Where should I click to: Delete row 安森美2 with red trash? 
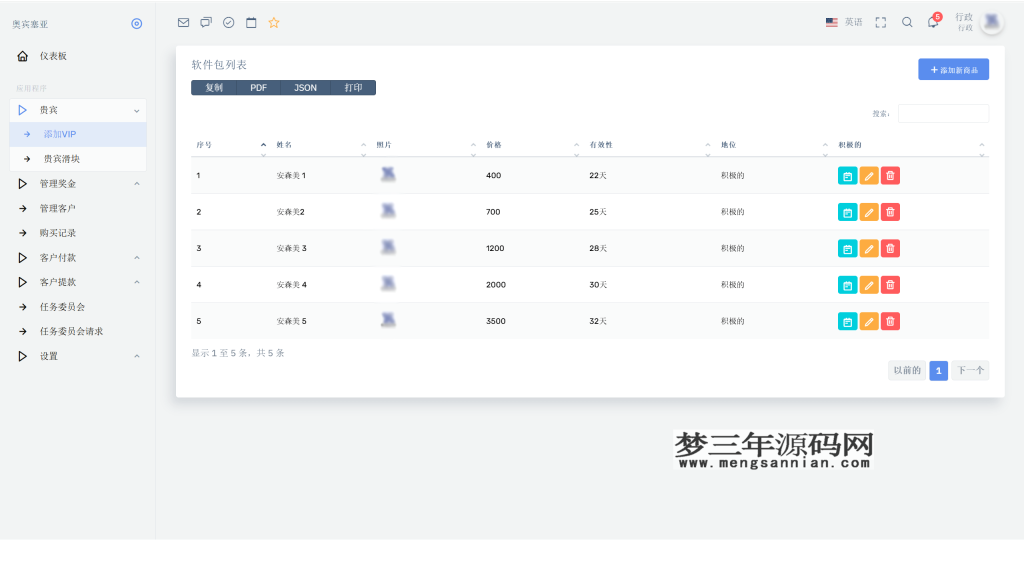890,212
